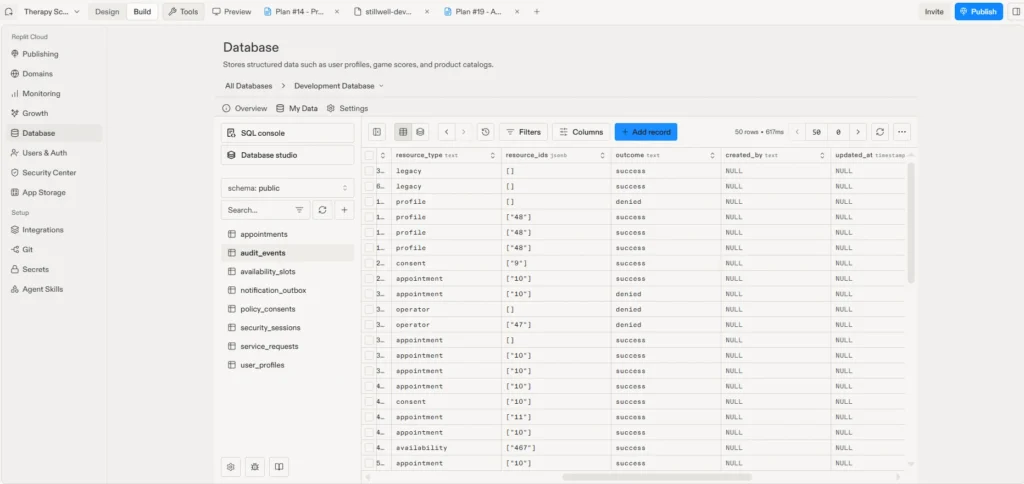
Task: Open Security Center section
Action: pyautogui.click(x=54, y=172)
